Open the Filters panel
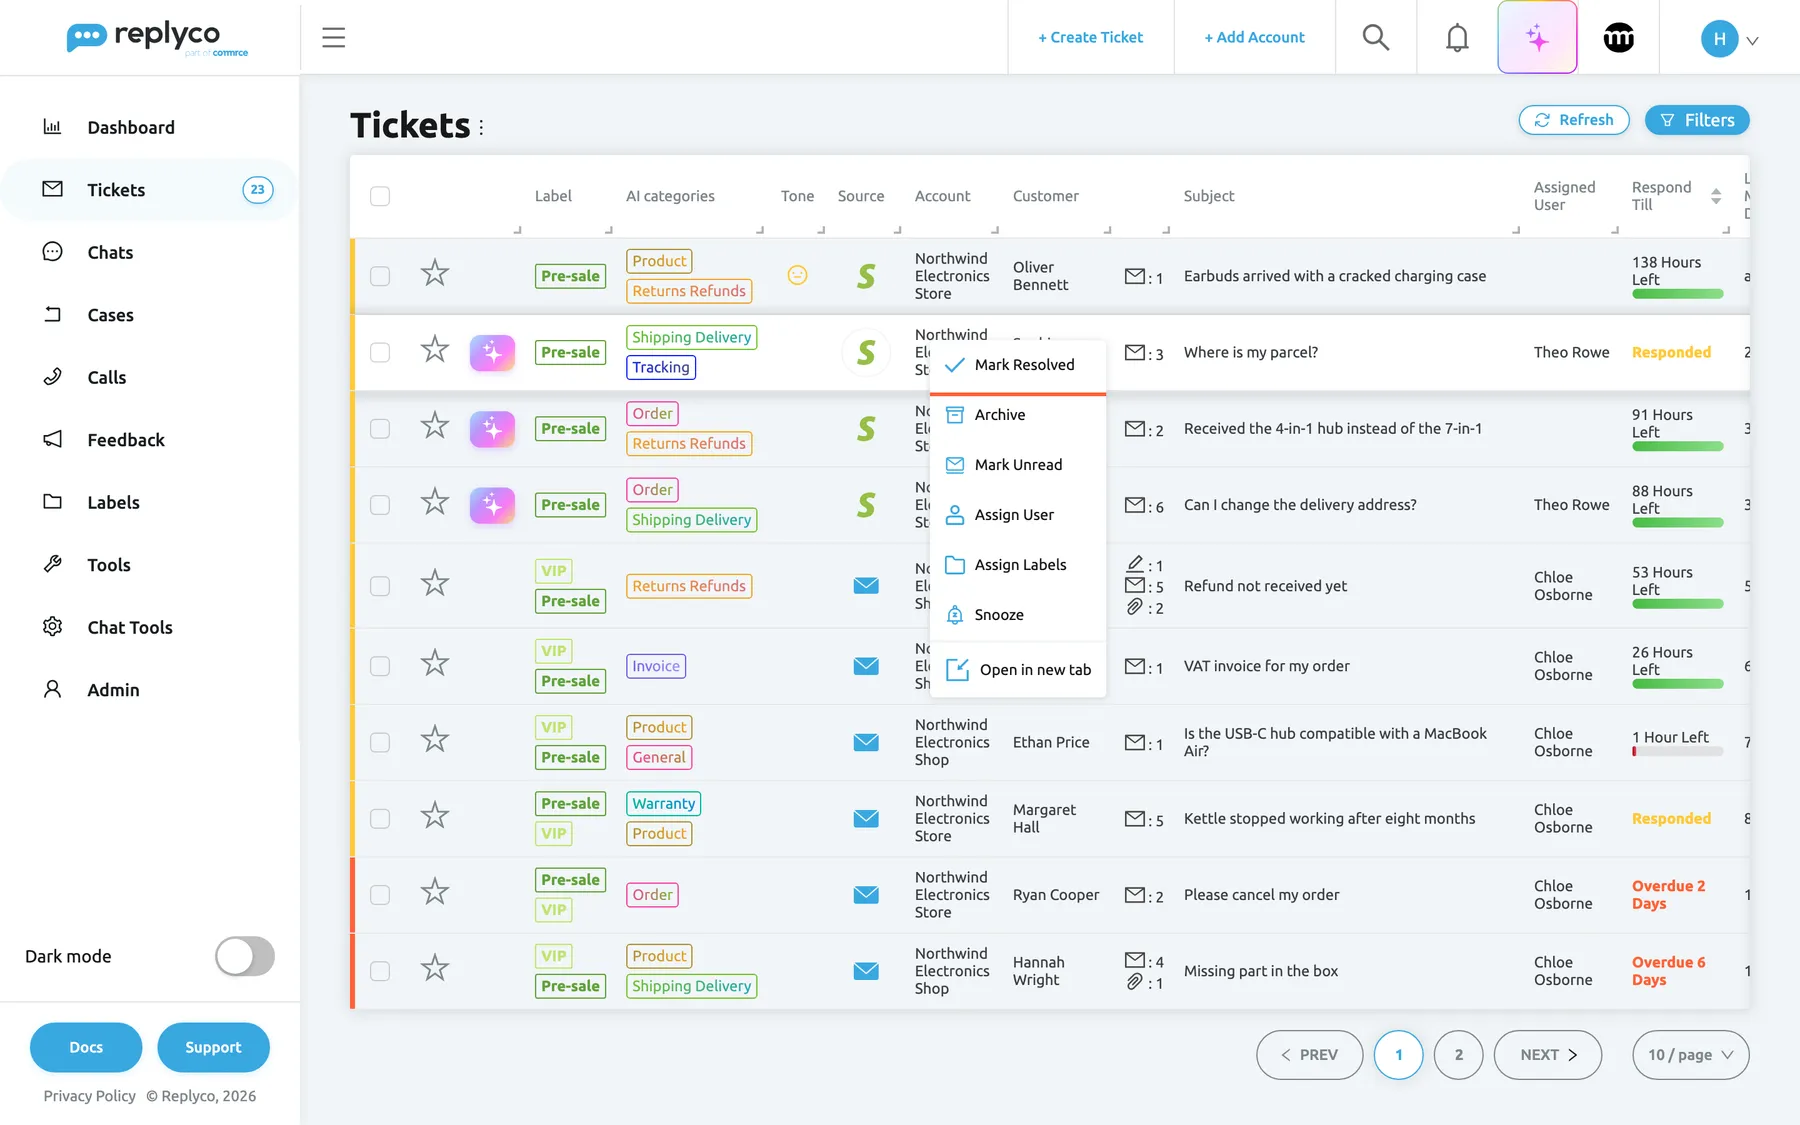The image size is (1800, 1125). click(x=1697, y=120)
